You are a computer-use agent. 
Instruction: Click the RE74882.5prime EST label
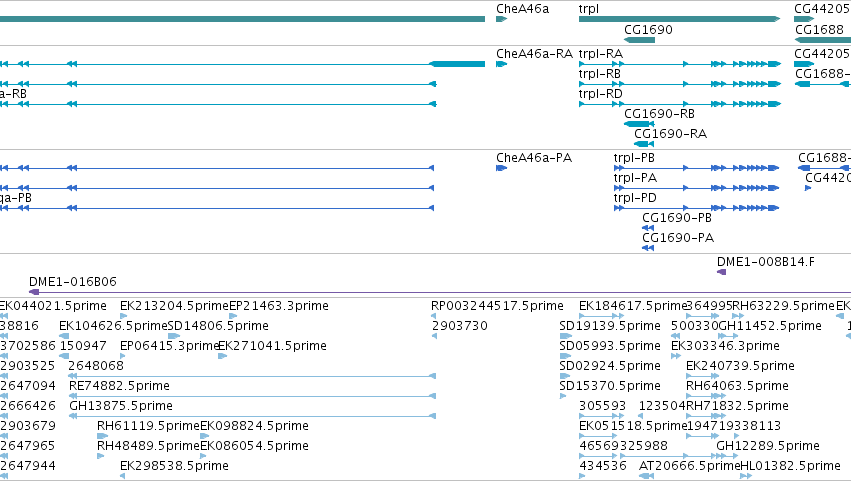pos(119,386)
